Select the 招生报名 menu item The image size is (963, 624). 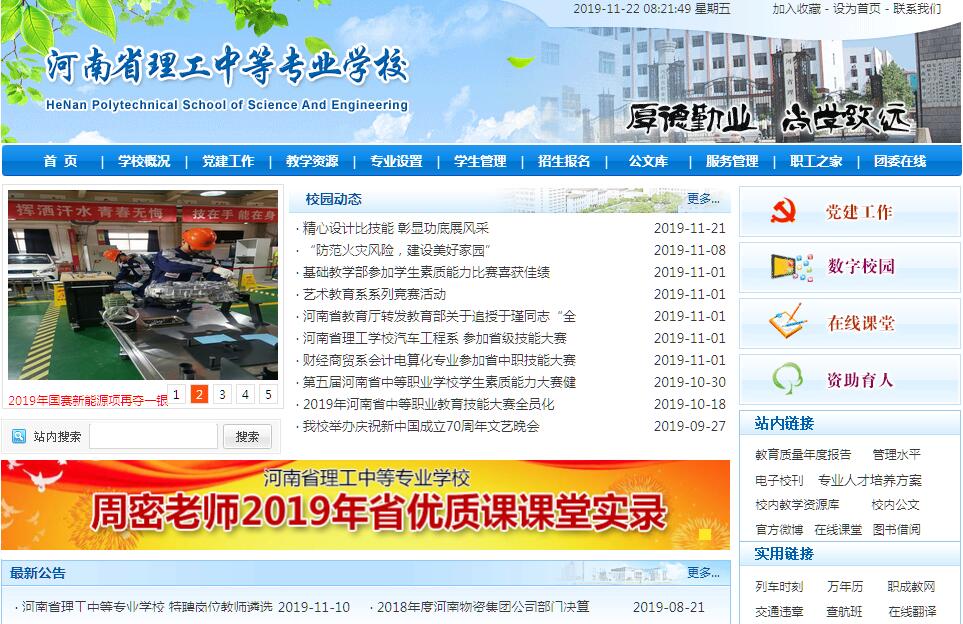tap(564, 161)
